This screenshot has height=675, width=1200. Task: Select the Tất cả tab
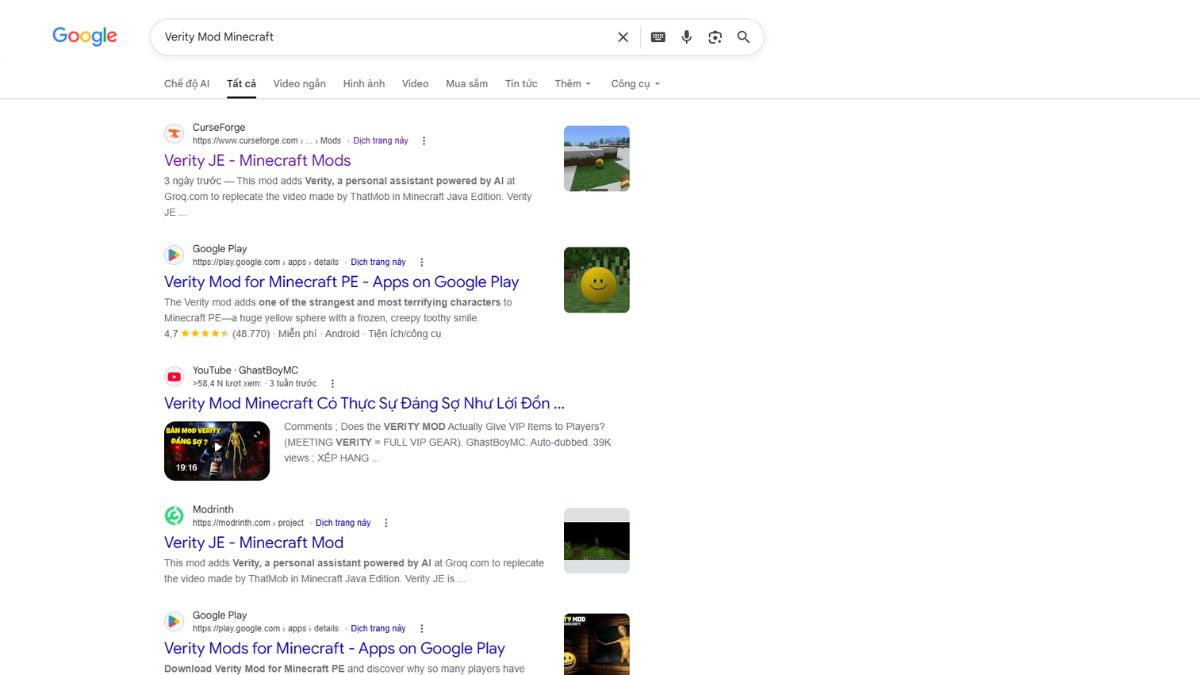click(x=241, y=84)
